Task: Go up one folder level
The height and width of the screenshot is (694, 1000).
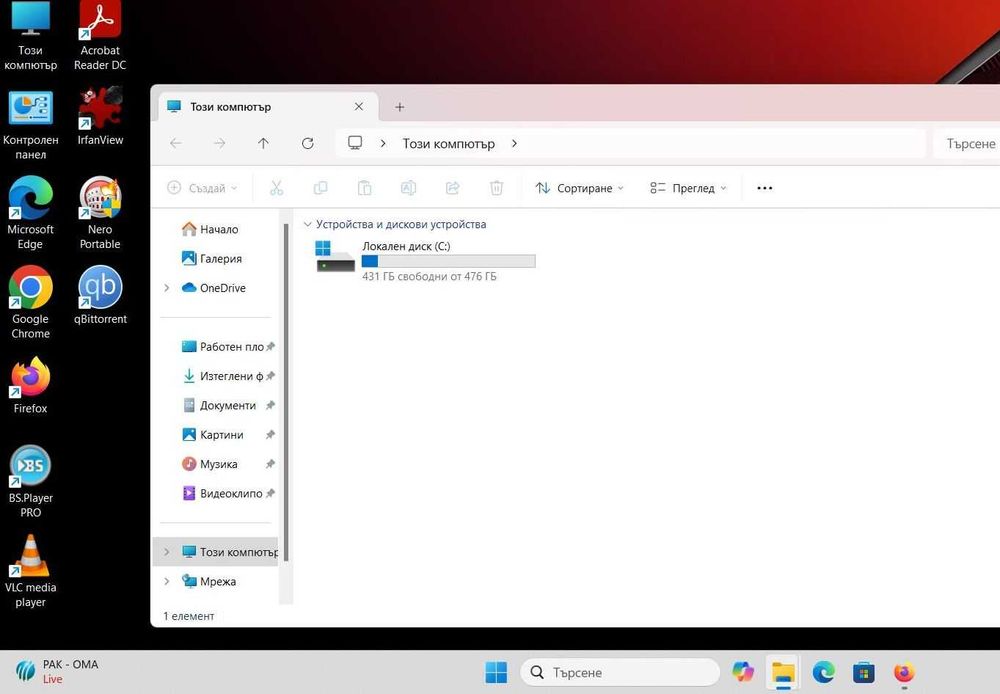Action: click(263, 144)
